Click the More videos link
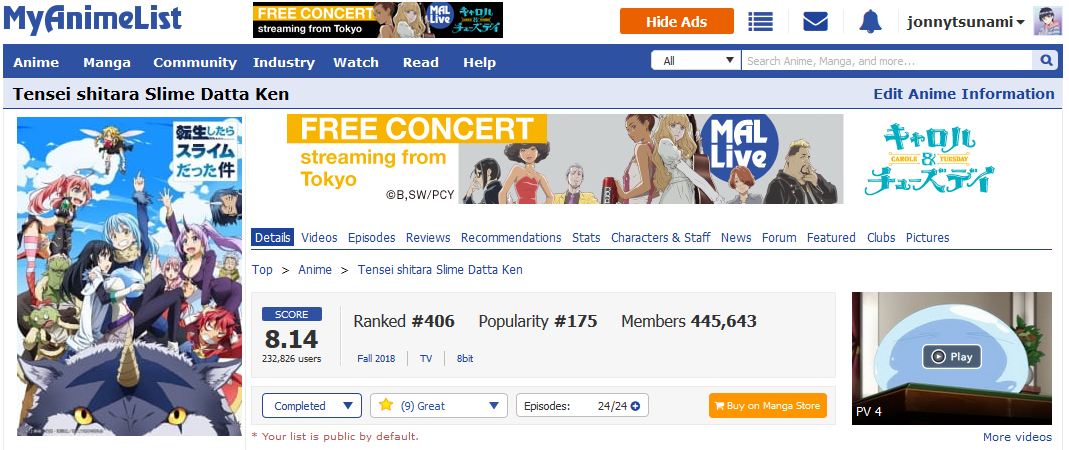The width and height of the screenshot is (1069, 450). click(x=1017, y=436)
